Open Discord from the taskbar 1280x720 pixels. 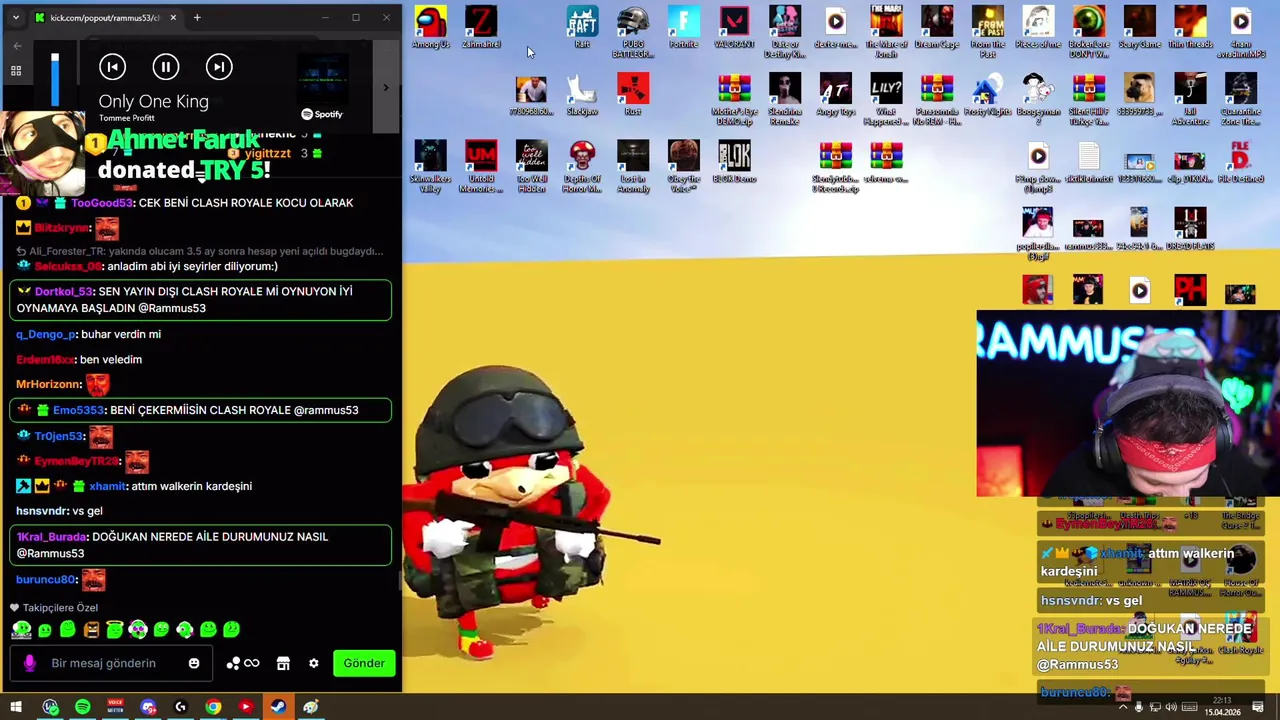click(148, 707)
